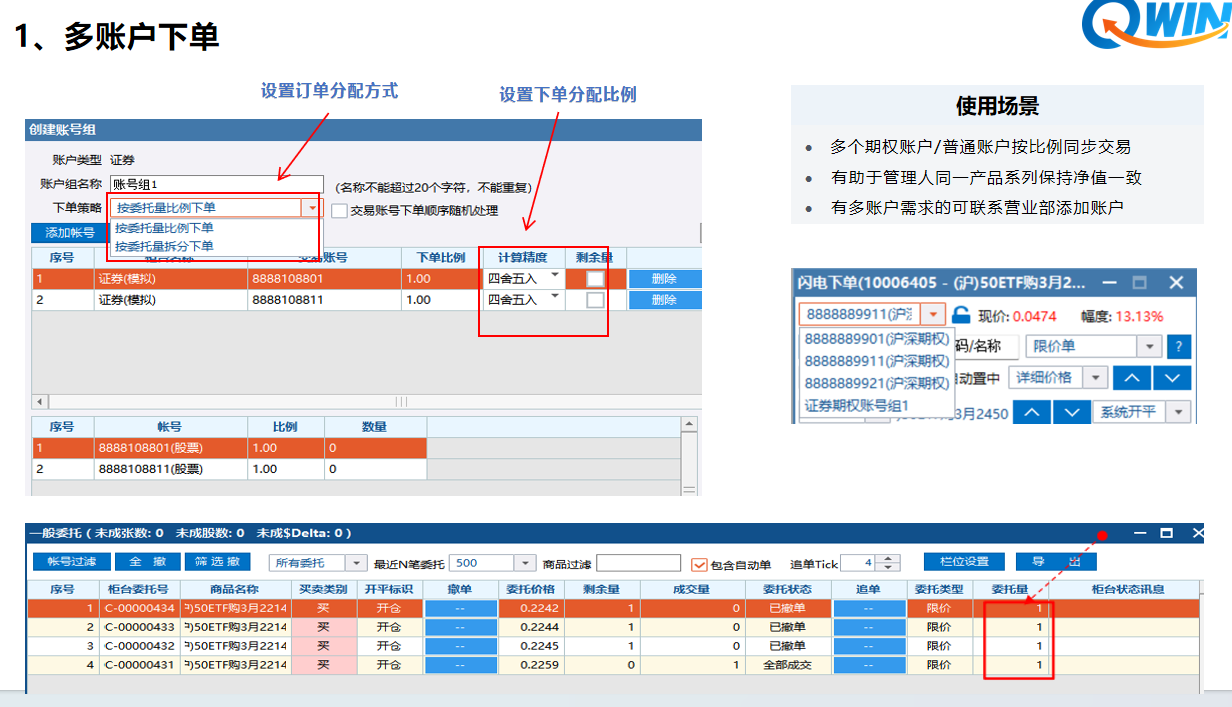This screenshot has width=1232, height=707.
Task: Click the blue up chevron next to 详细价格
Action: point(1132,379)
